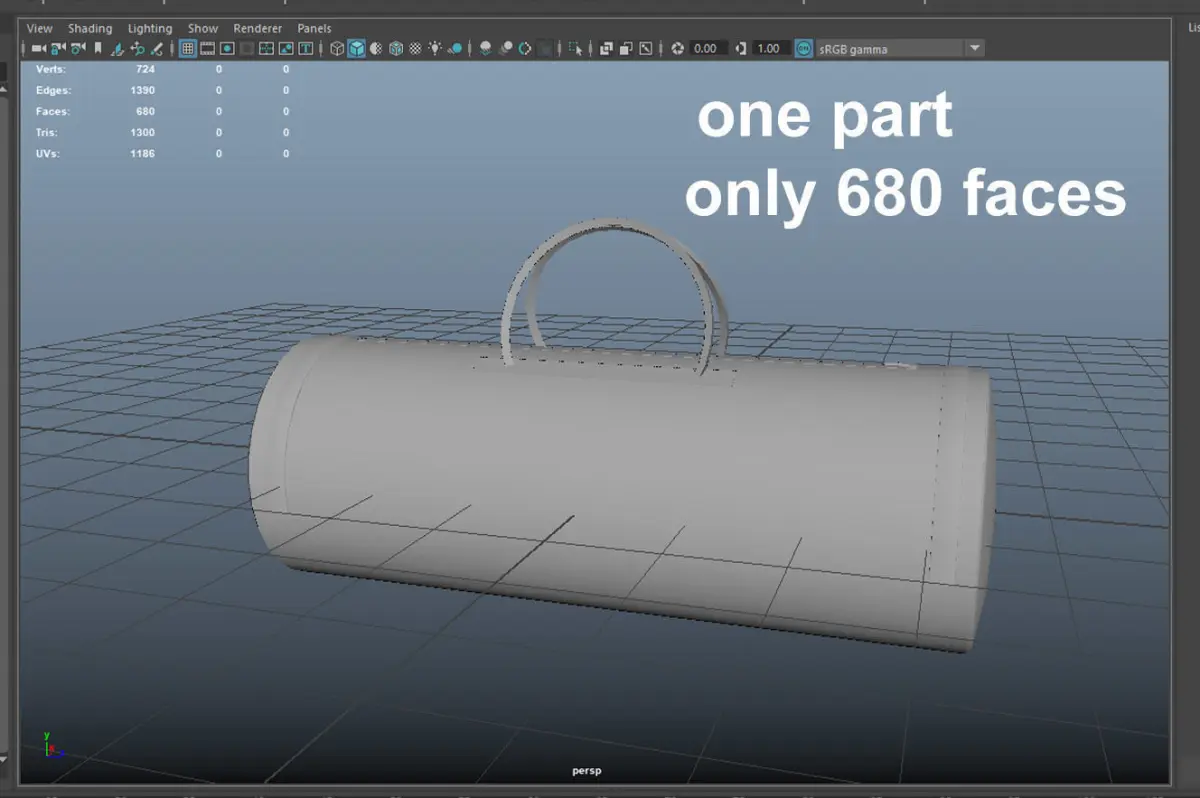This screenshot has height=798, width=1200.
Task: Click the arrow of sRGB gamma dropdown
Action: click(x=975, y=48)
